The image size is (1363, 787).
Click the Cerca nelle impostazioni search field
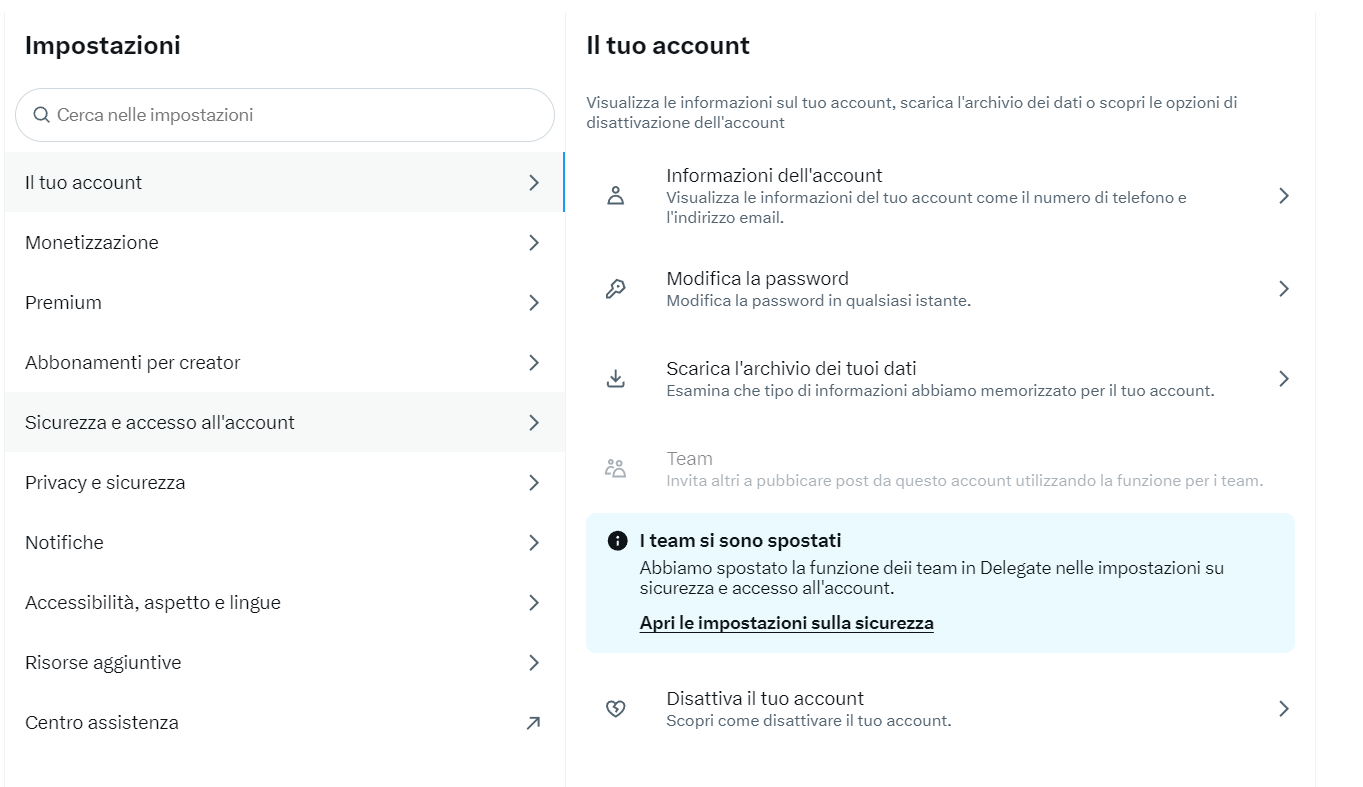284,114
